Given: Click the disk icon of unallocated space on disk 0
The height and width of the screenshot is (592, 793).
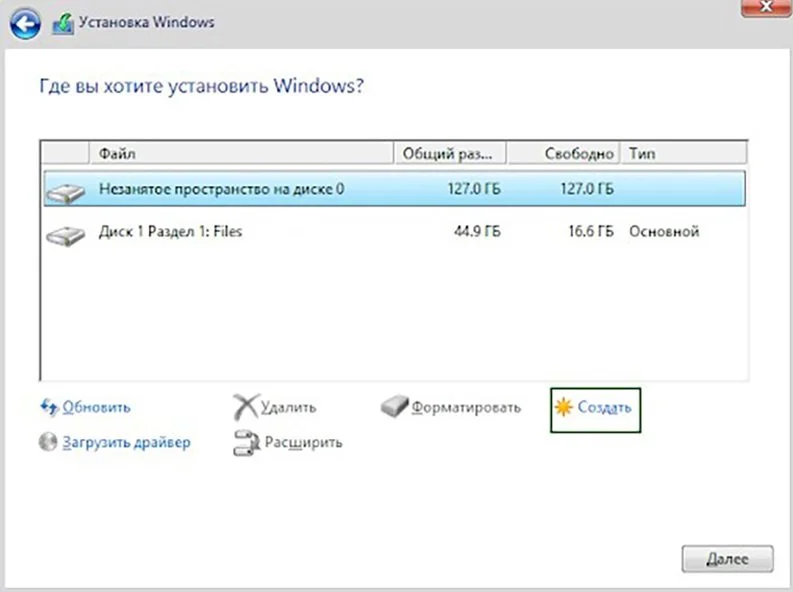Looking at the screenshot, I should tap(66, 193).
